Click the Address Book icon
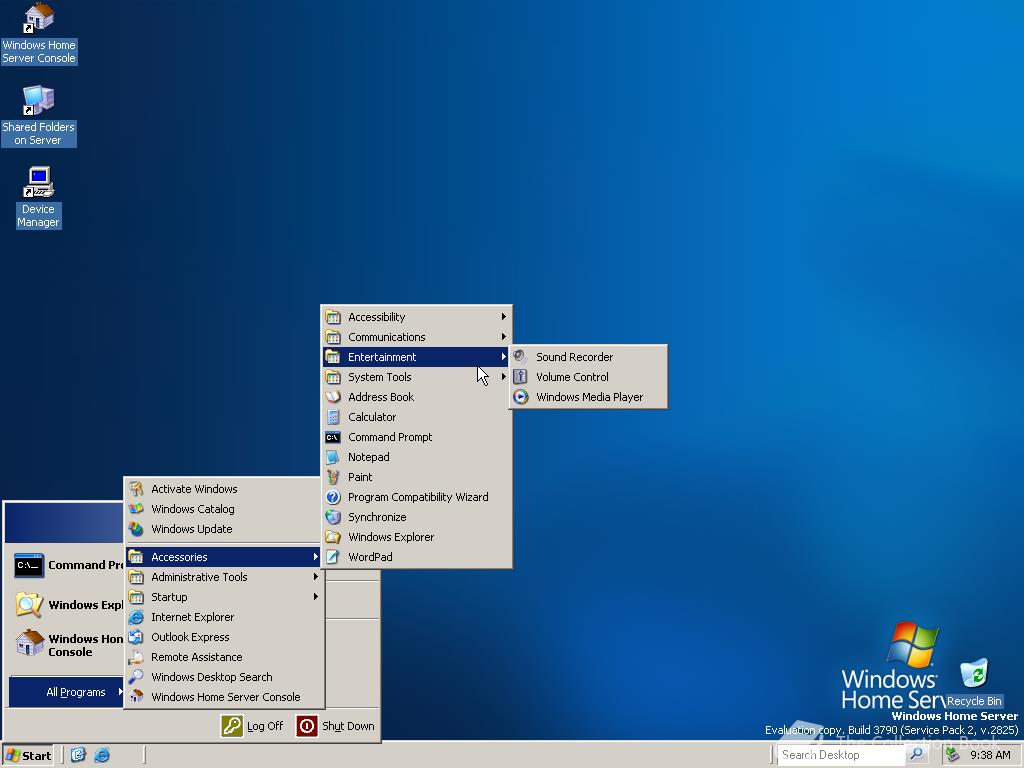Viewport: 1024px width, 768px height. [333, 397]
